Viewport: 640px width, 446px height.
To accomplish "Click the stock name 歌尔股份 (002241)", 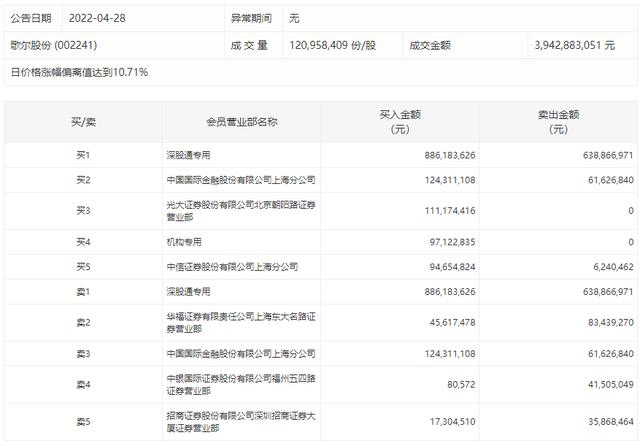I will (54, 45).
